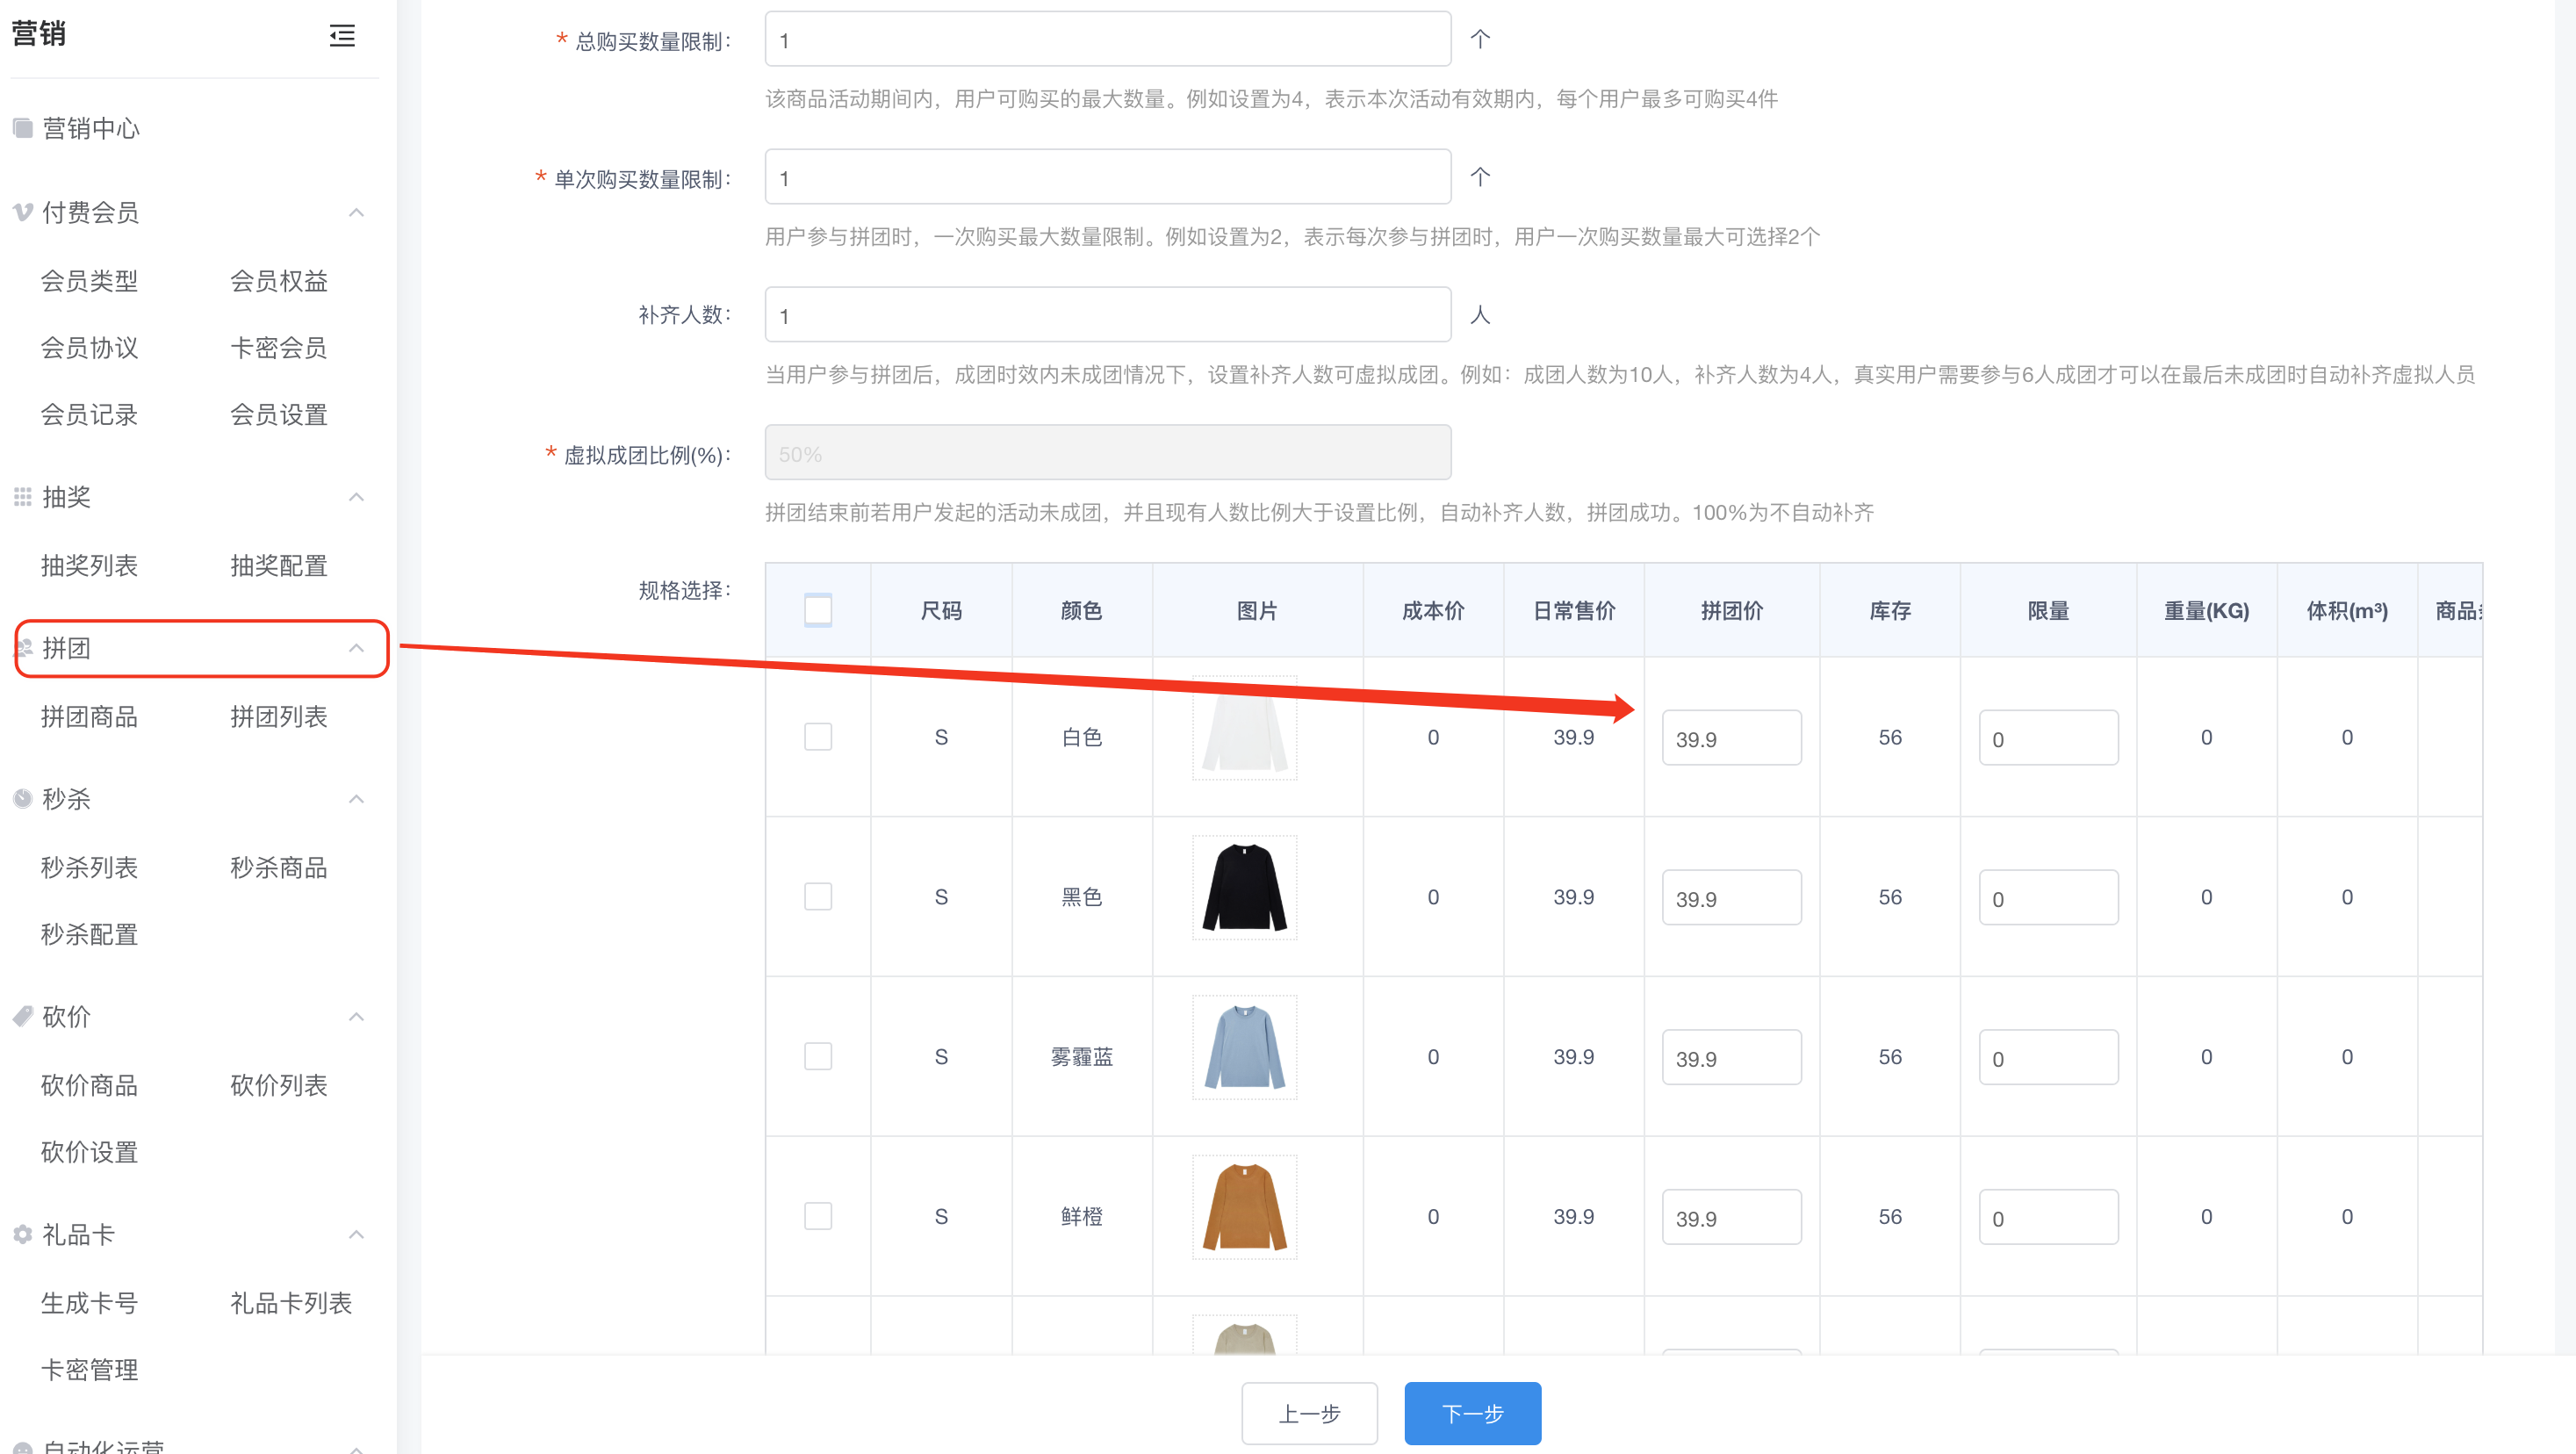This screenshot has width=2576, height=1454.
Task: Select the 雾霾蓝 row checkbox
Action: (x=817, y=1056)
